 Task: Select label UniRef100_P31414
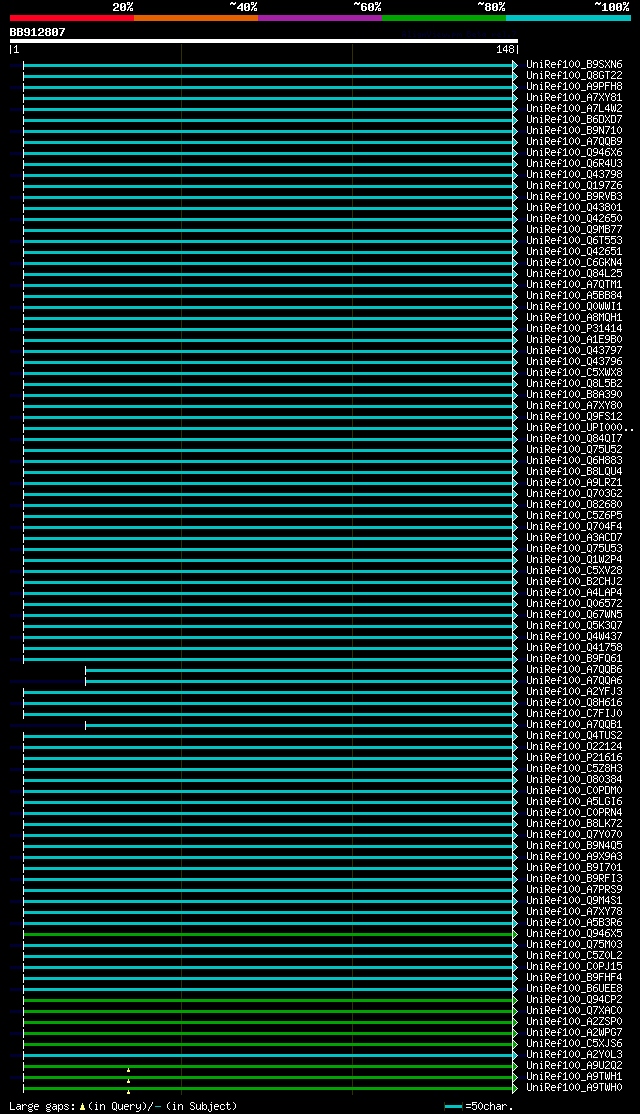(x=574, y=328)
